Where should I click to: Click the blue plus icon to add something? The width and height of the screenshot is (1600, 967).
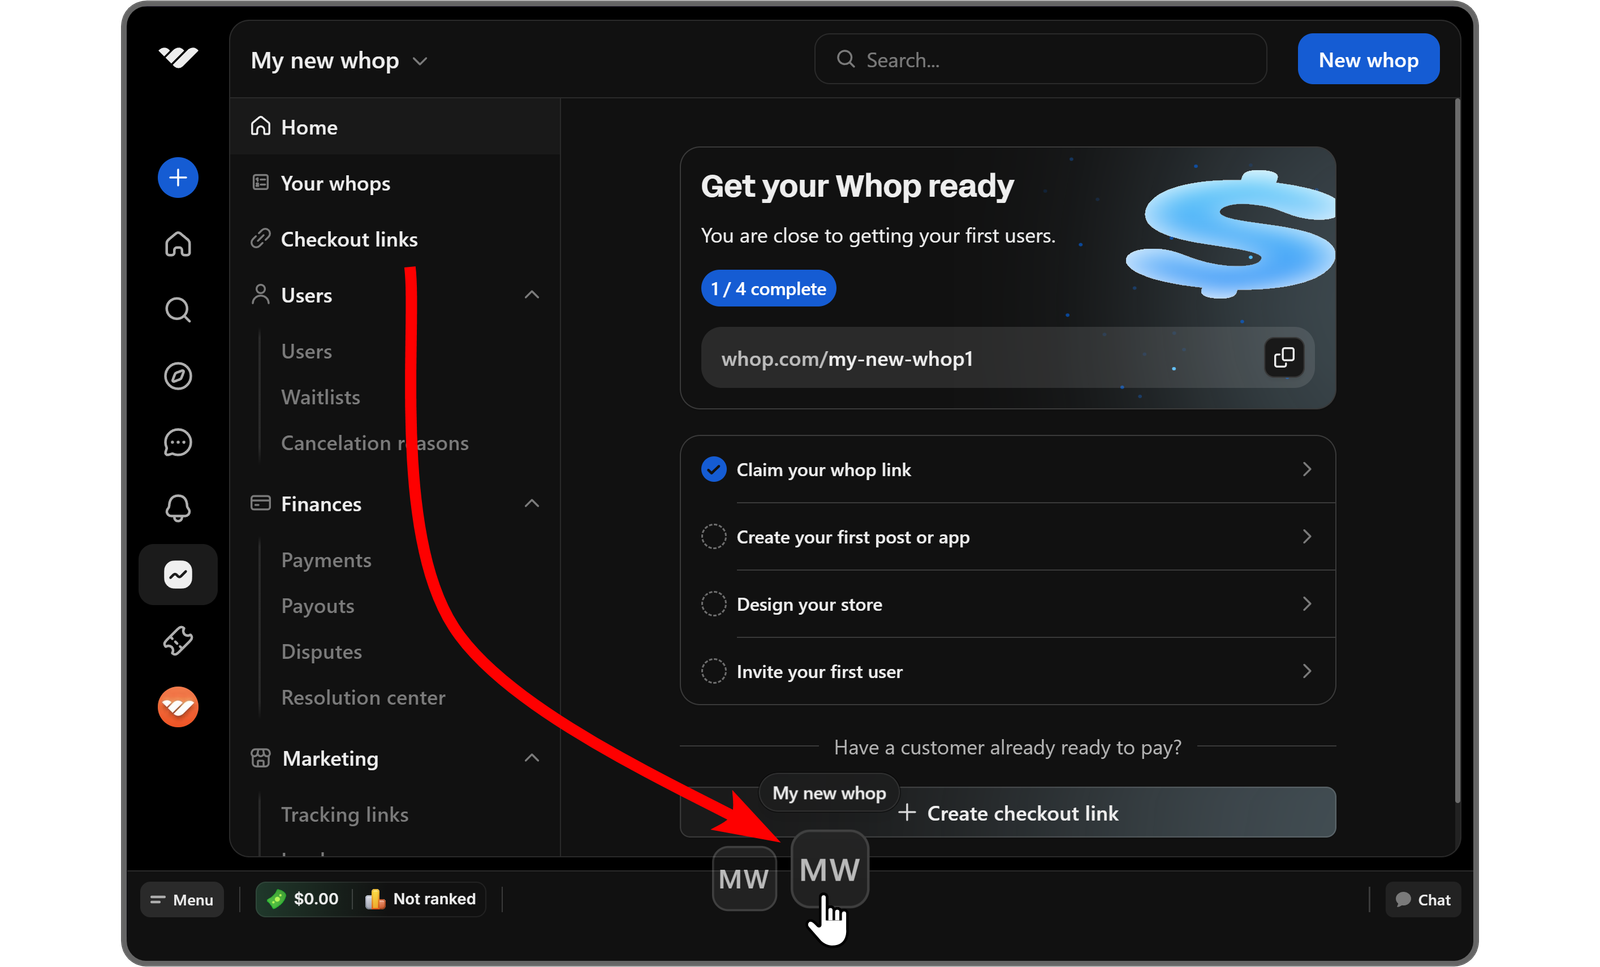[177, 177]
